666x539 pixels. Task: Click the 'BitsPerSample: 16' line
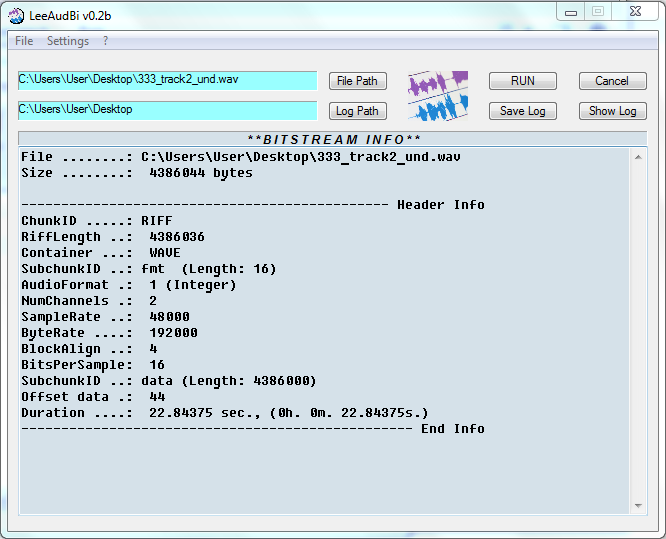coord(93,365)
